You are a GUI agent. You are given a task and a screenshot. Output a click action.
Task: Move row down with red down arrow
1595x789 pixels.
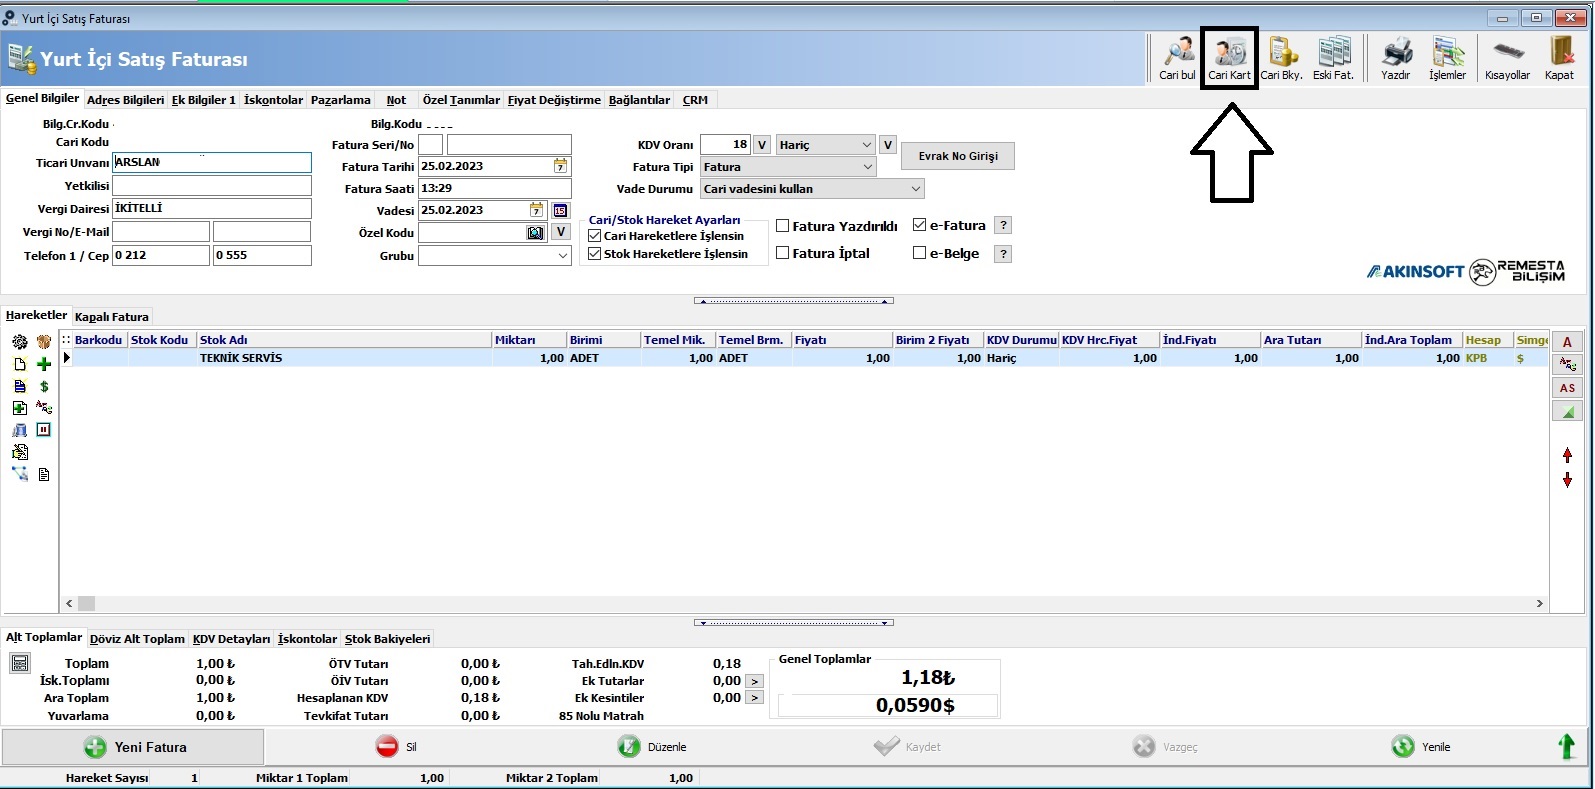[1567, 480]
